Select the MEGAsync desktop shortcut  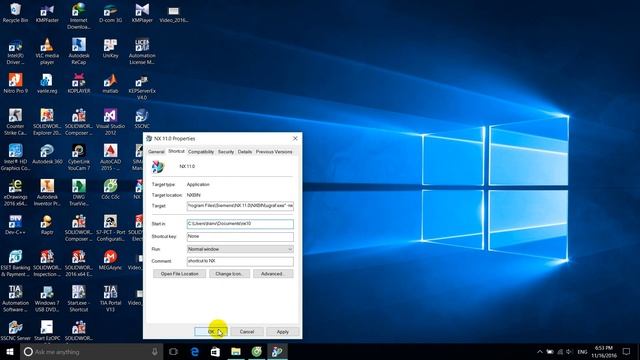[x=110, y=260]
